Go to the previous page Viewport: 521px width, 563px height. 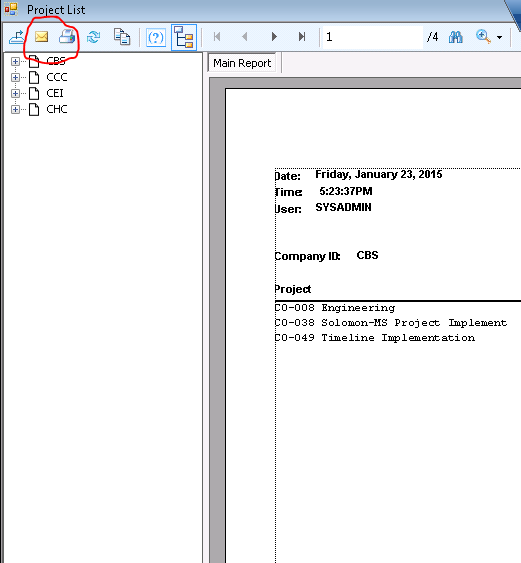tap(245, 37)
